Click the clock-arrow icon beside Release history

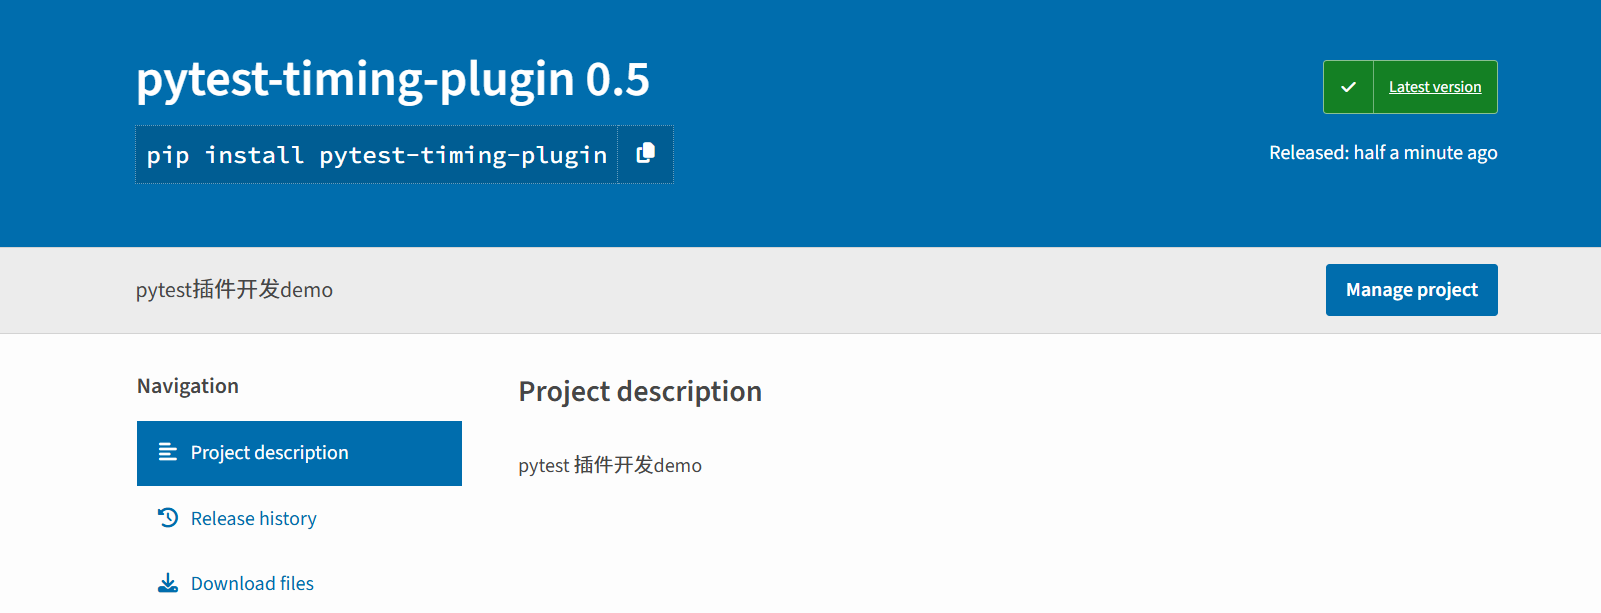coord(168,518)
